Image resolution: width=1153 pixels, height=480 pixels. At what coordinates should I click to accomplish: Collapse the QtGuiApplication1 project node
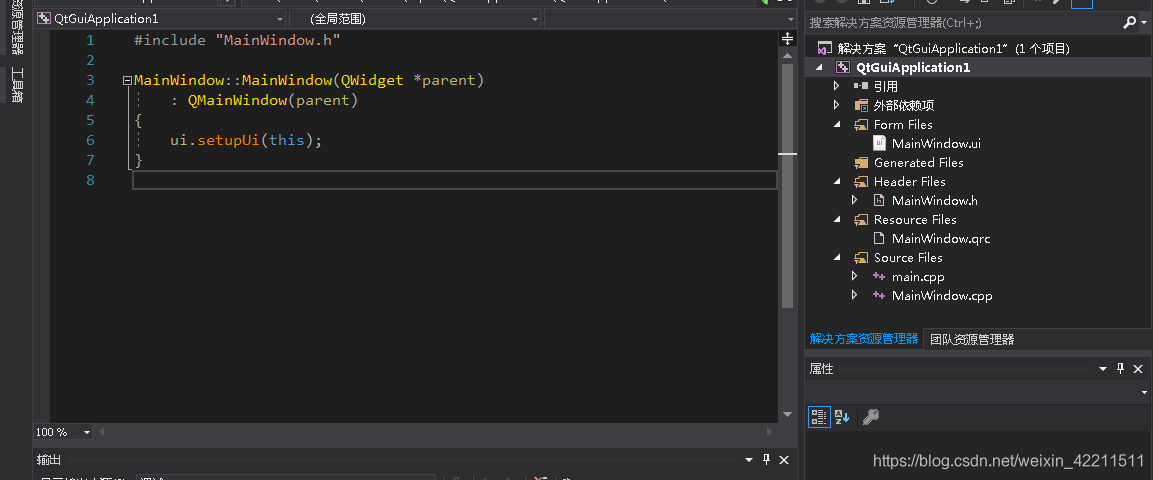point(820,68)
